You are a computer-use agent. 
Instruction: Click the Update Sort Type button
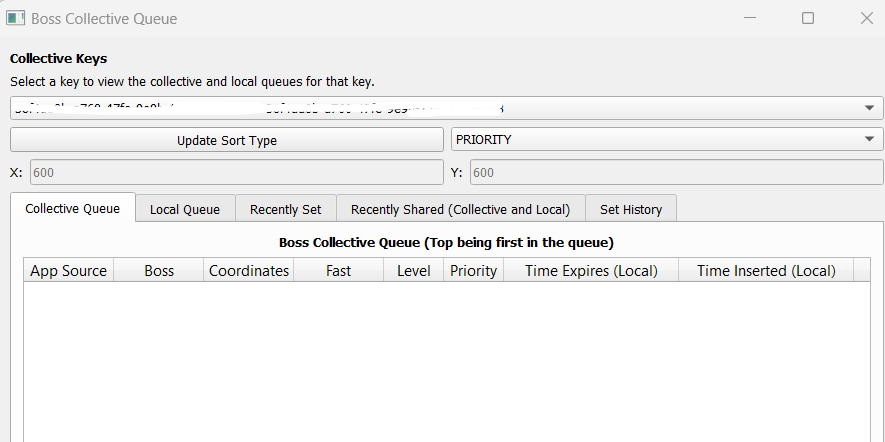(226, 140)
